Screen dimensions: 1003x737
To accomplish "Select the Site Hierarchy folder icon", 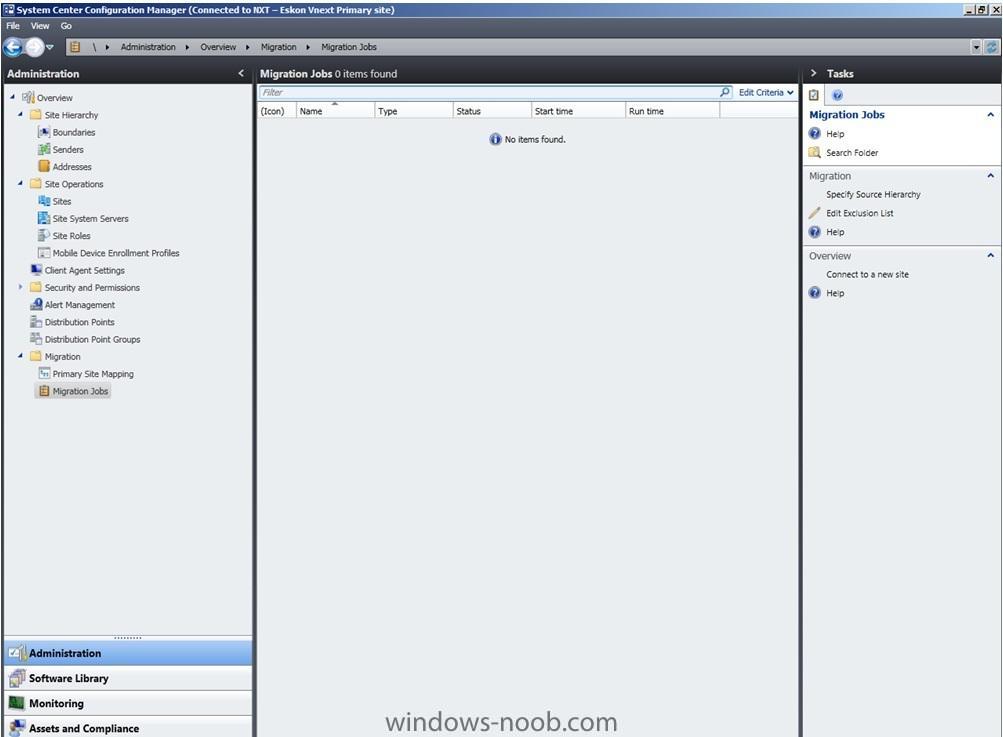I will pyautogui.click(x=36, y=115).
